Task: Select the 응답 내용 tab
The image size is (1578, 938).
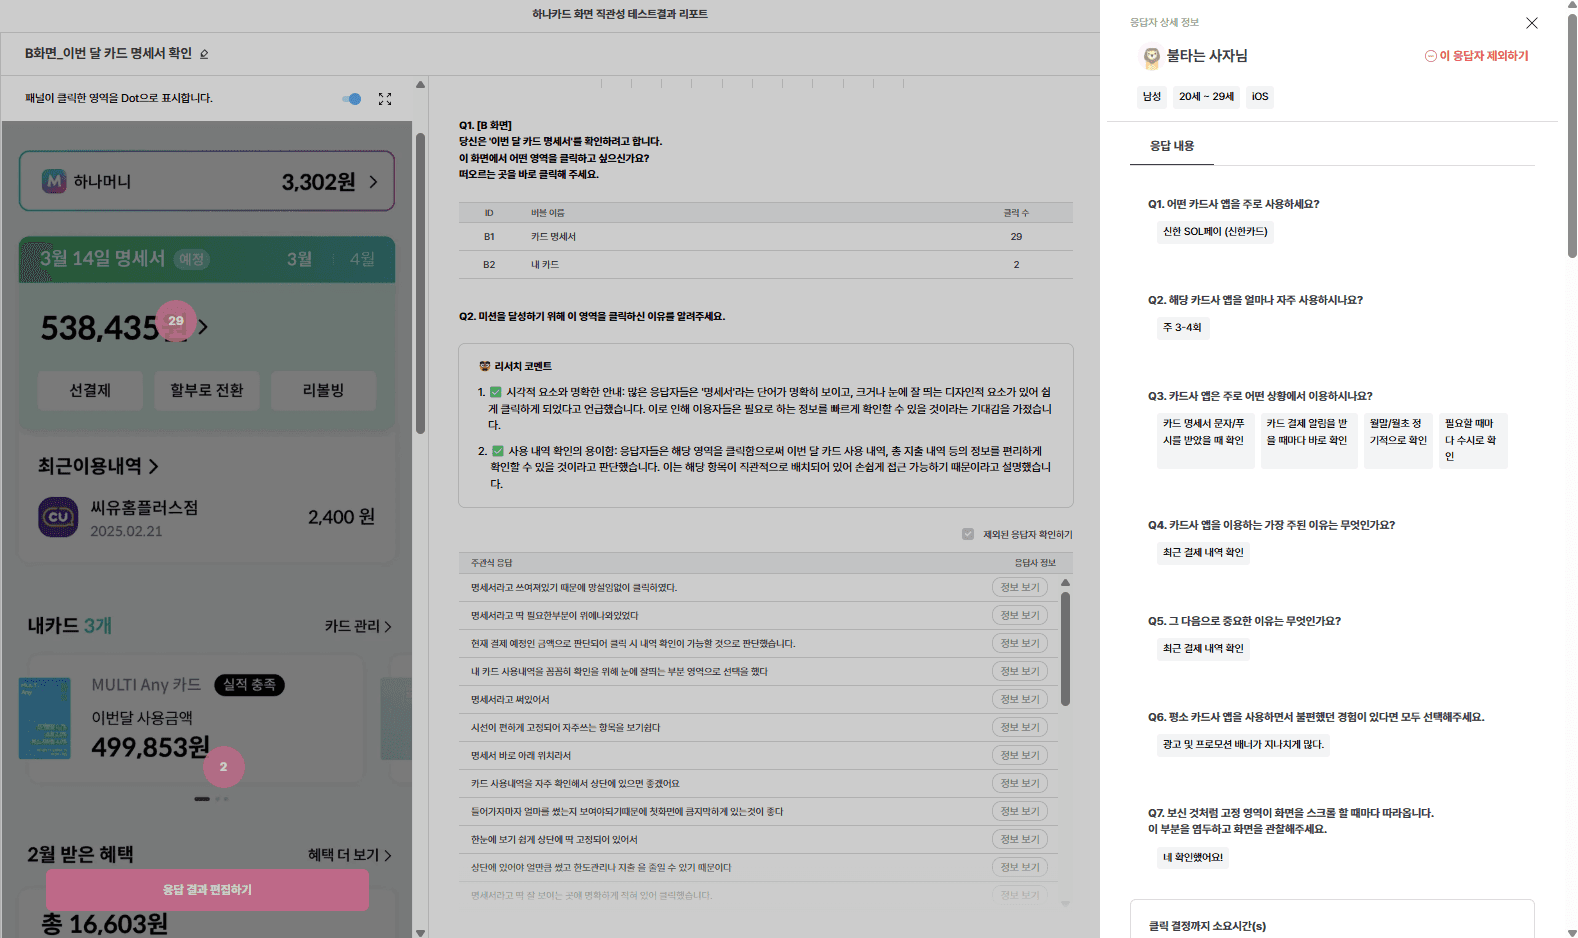Action: [x=1172, y=146]
